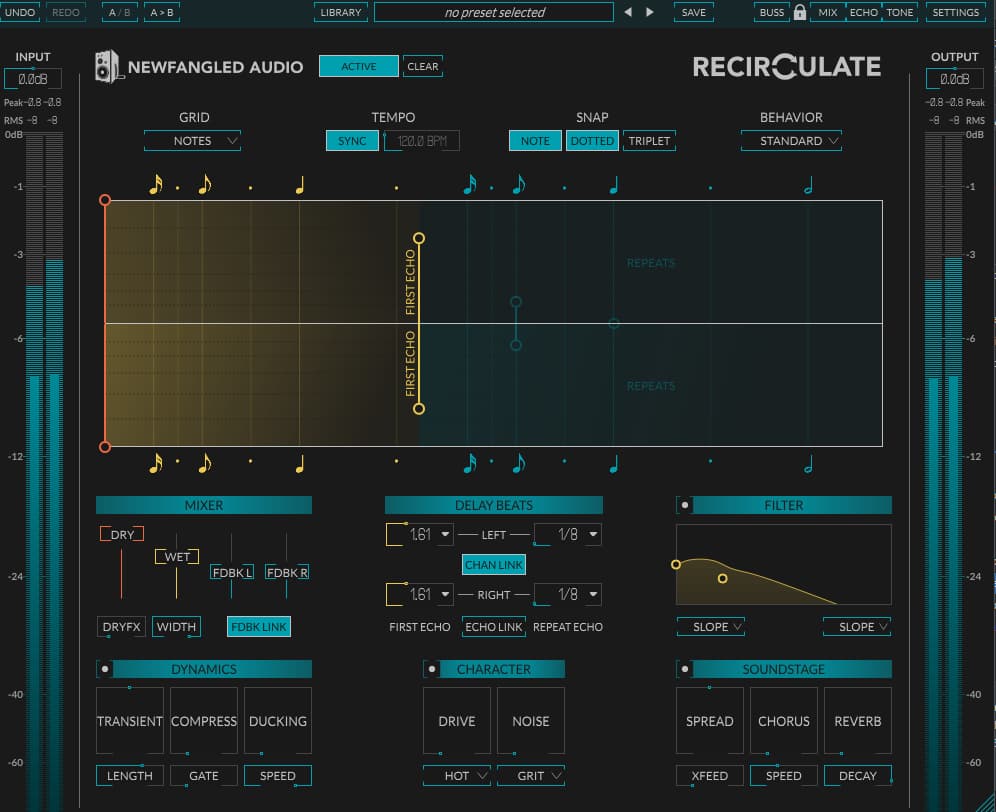The width and height of the screenshot is (996, 812).
Task: Click the filter curve inner control point
Action: (x=722, y=578)
